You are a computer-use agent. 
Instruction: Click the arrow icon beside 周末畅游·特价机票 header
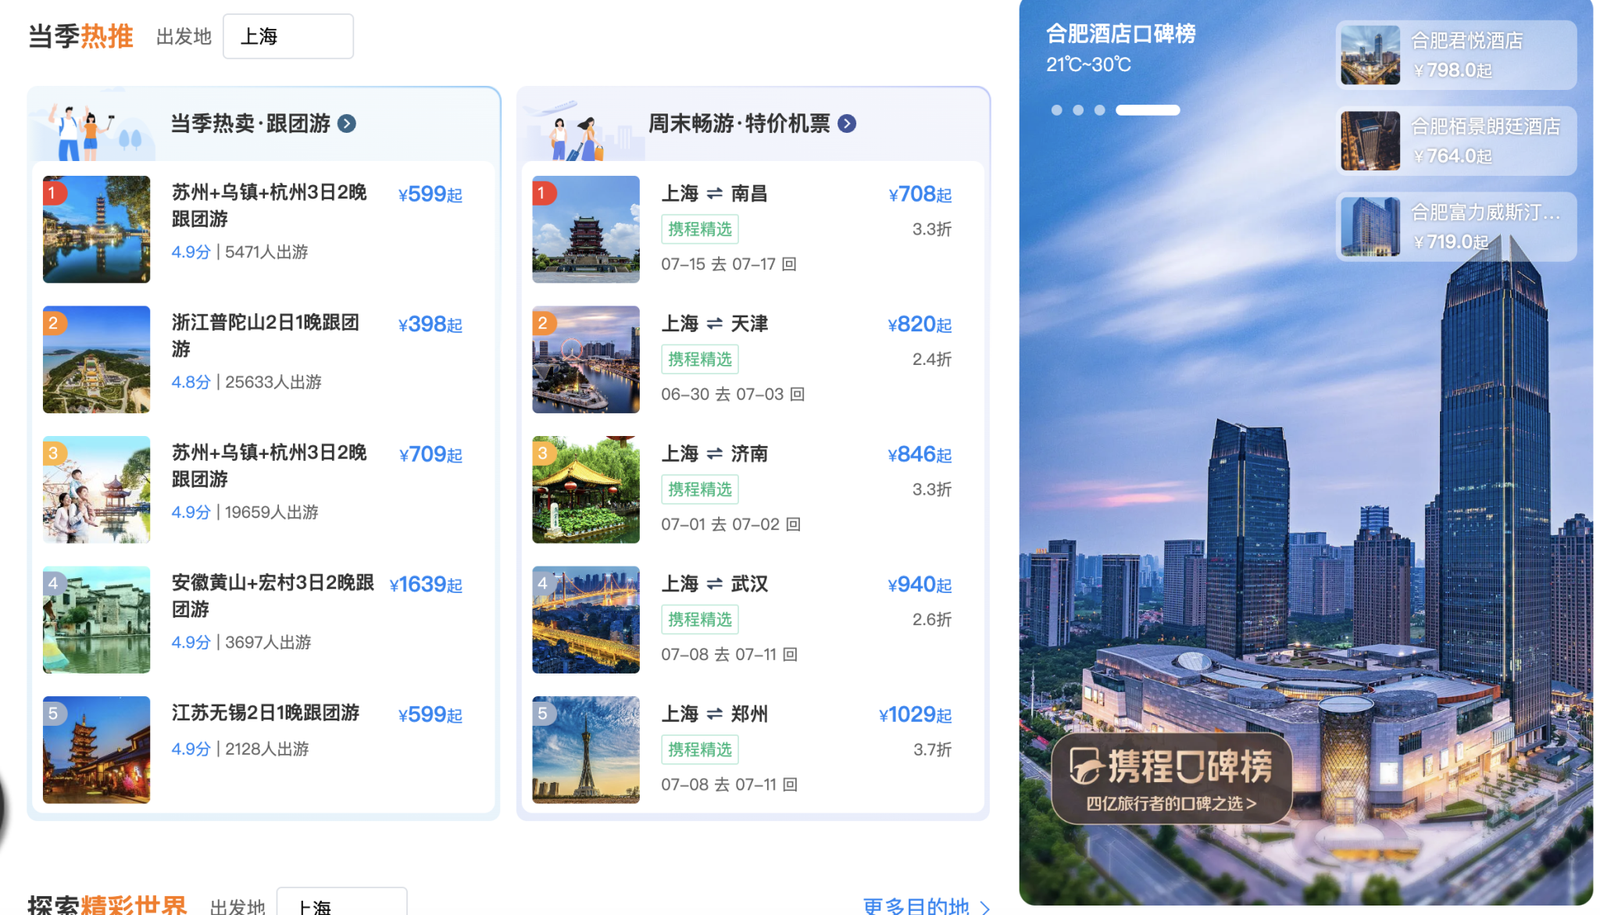click(848, 123)
